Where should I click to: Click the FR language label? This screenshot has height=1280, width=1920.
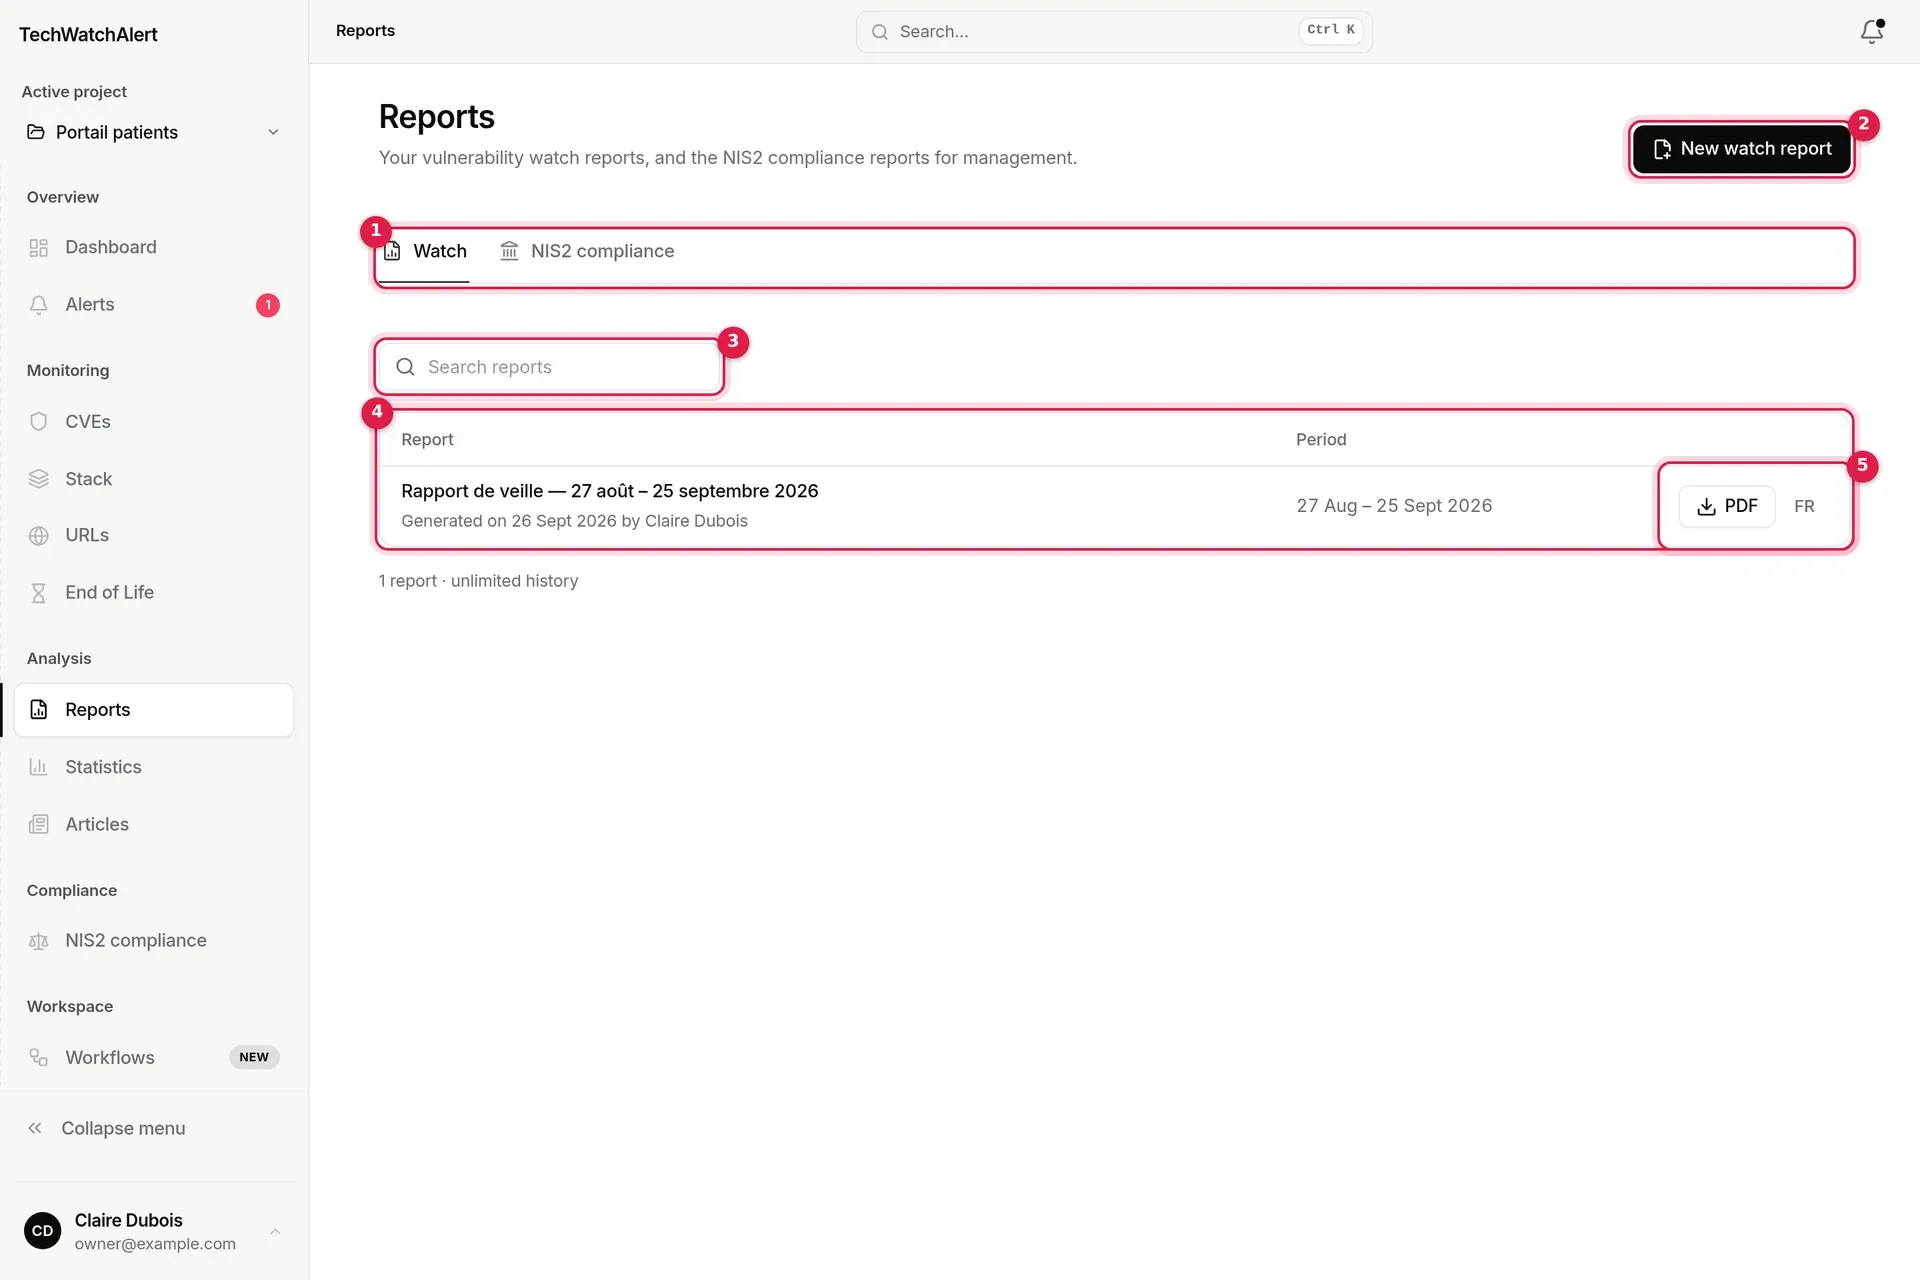coord(1804,507)
